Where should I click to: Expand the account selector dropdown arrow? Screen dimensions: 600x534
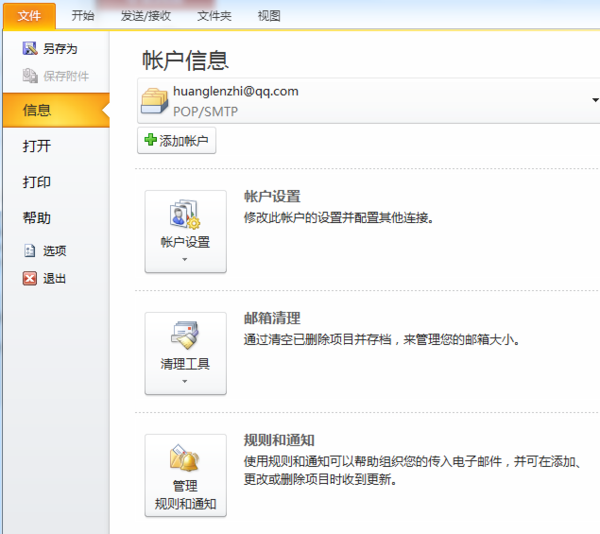click(x=595, y=100)
